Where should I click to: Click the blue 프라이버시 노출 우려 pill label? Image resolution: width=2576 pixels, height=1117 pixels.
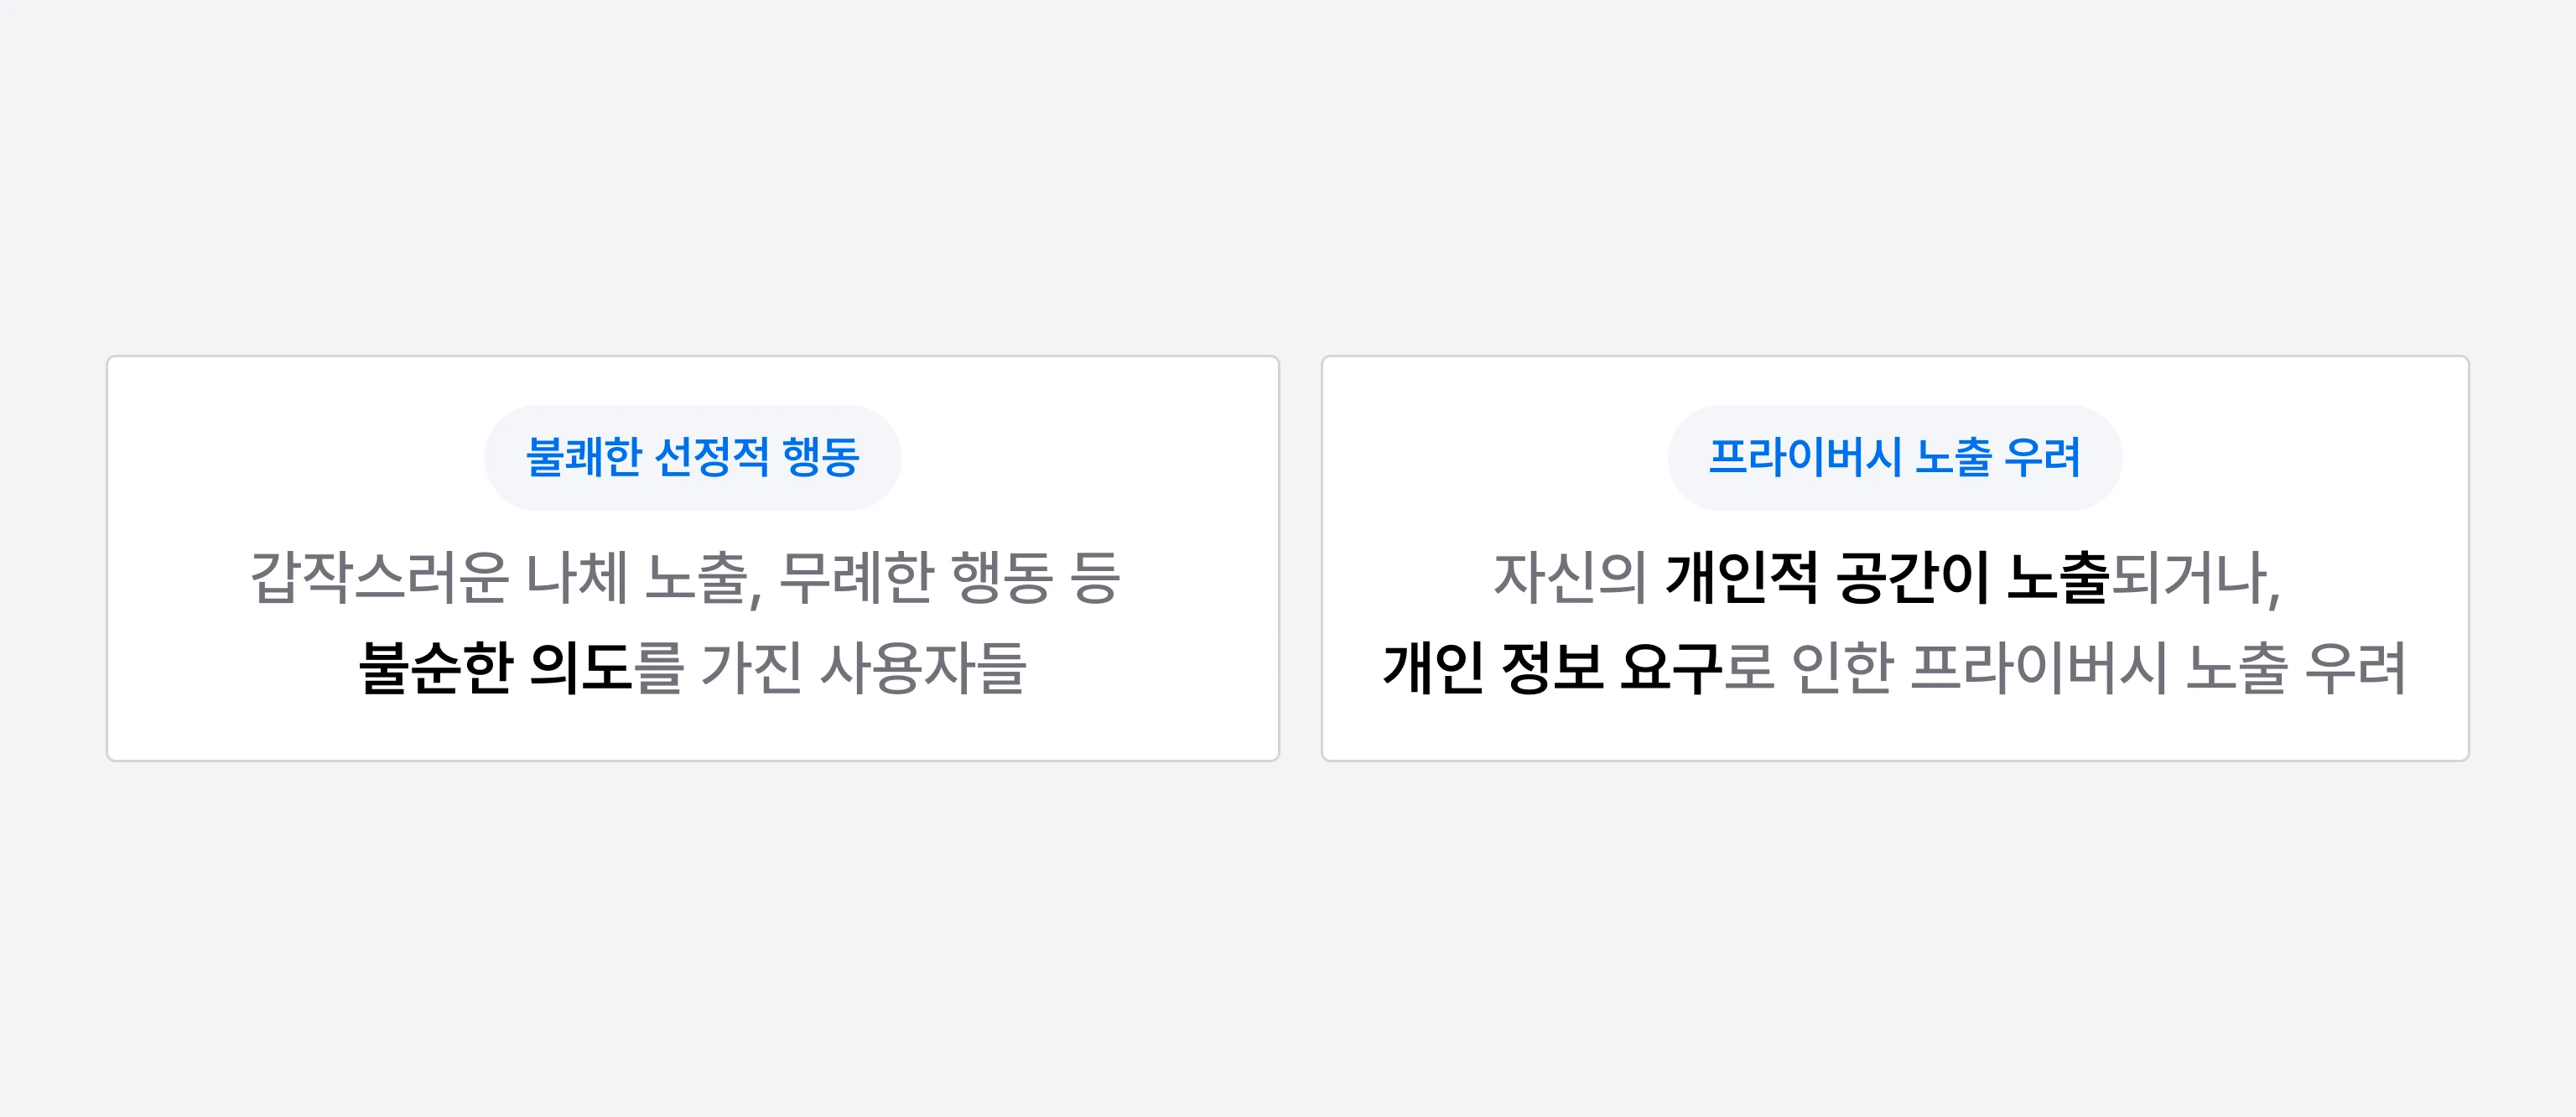coord(1894,457)
